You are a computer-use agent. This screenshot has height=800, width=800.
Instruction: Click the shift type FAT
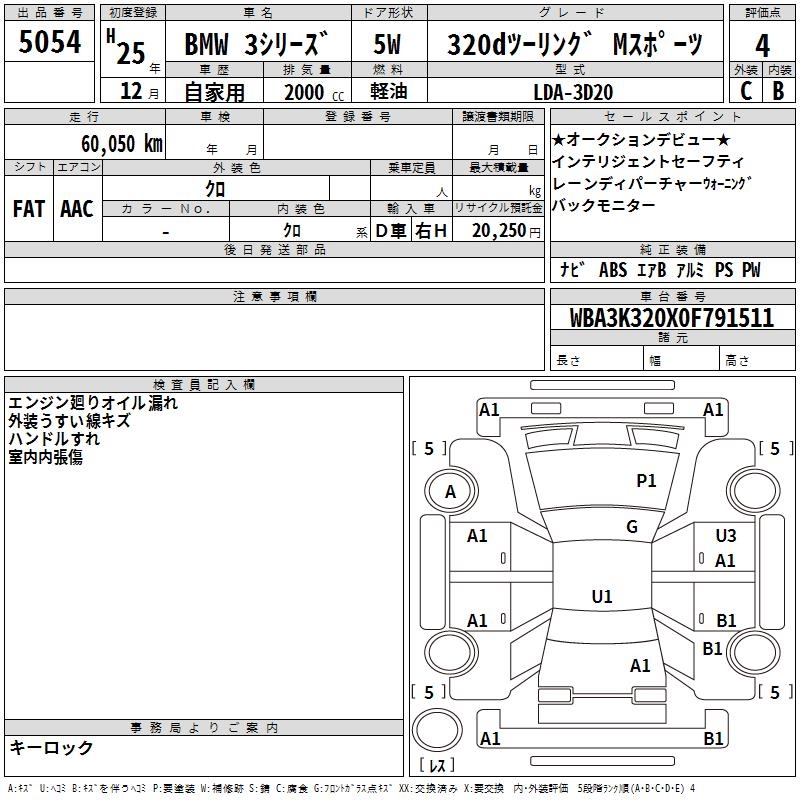(x=29, y=209)
